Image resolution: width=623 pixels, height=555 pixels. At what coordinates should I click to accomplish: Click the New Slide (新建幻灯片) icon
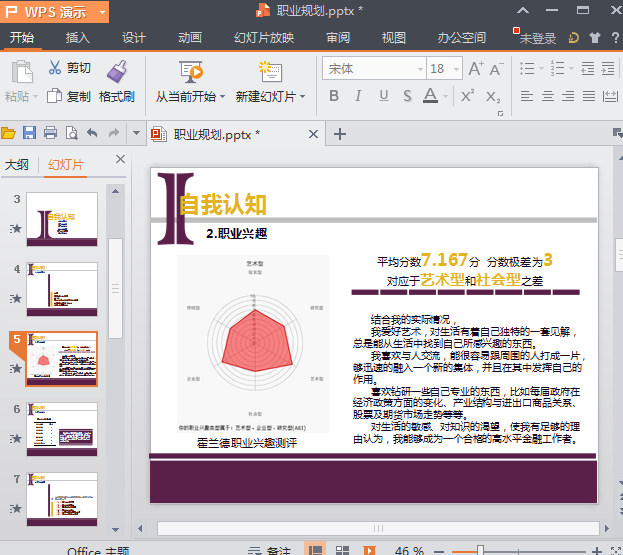coord(270,71)
